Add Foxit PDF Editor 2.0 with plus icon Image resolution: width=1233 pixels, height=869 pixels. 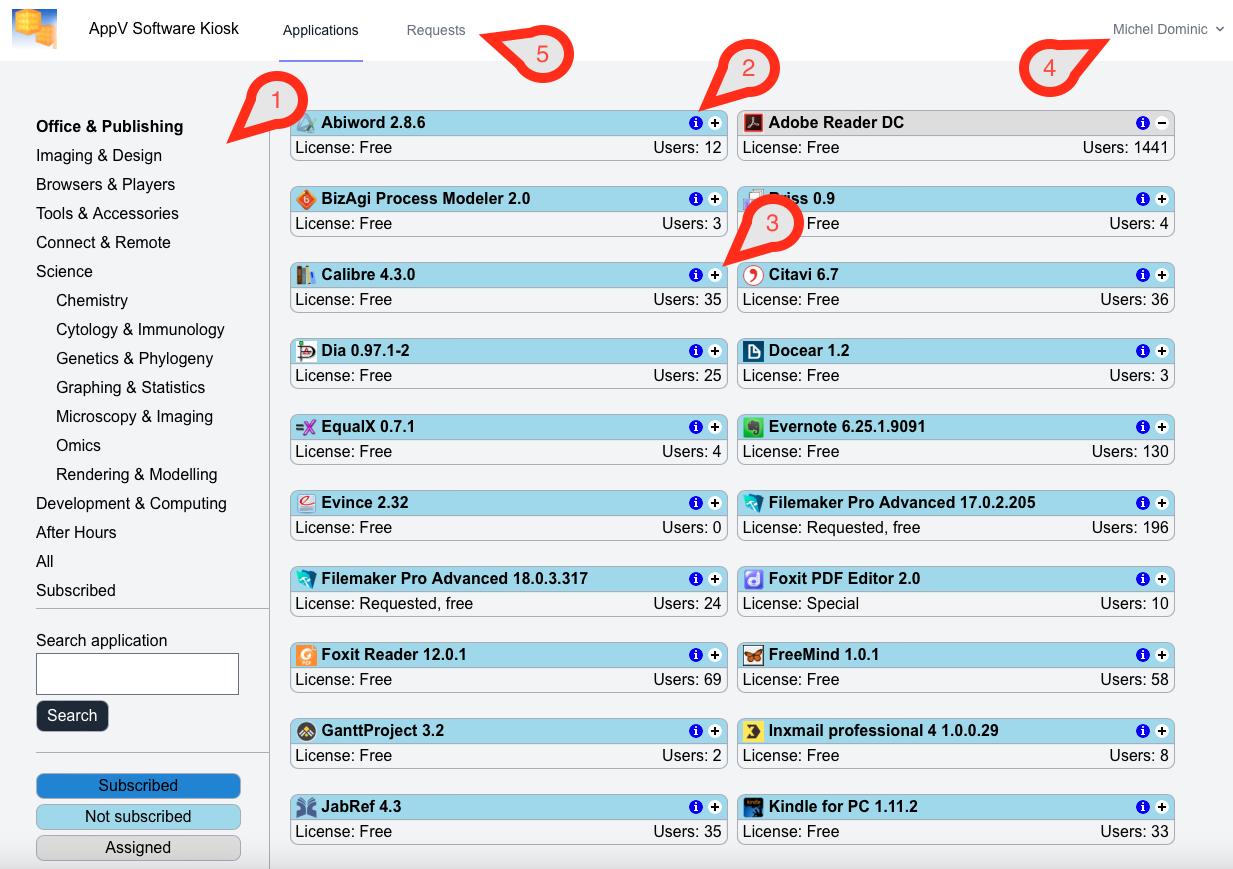[1162, 579]
